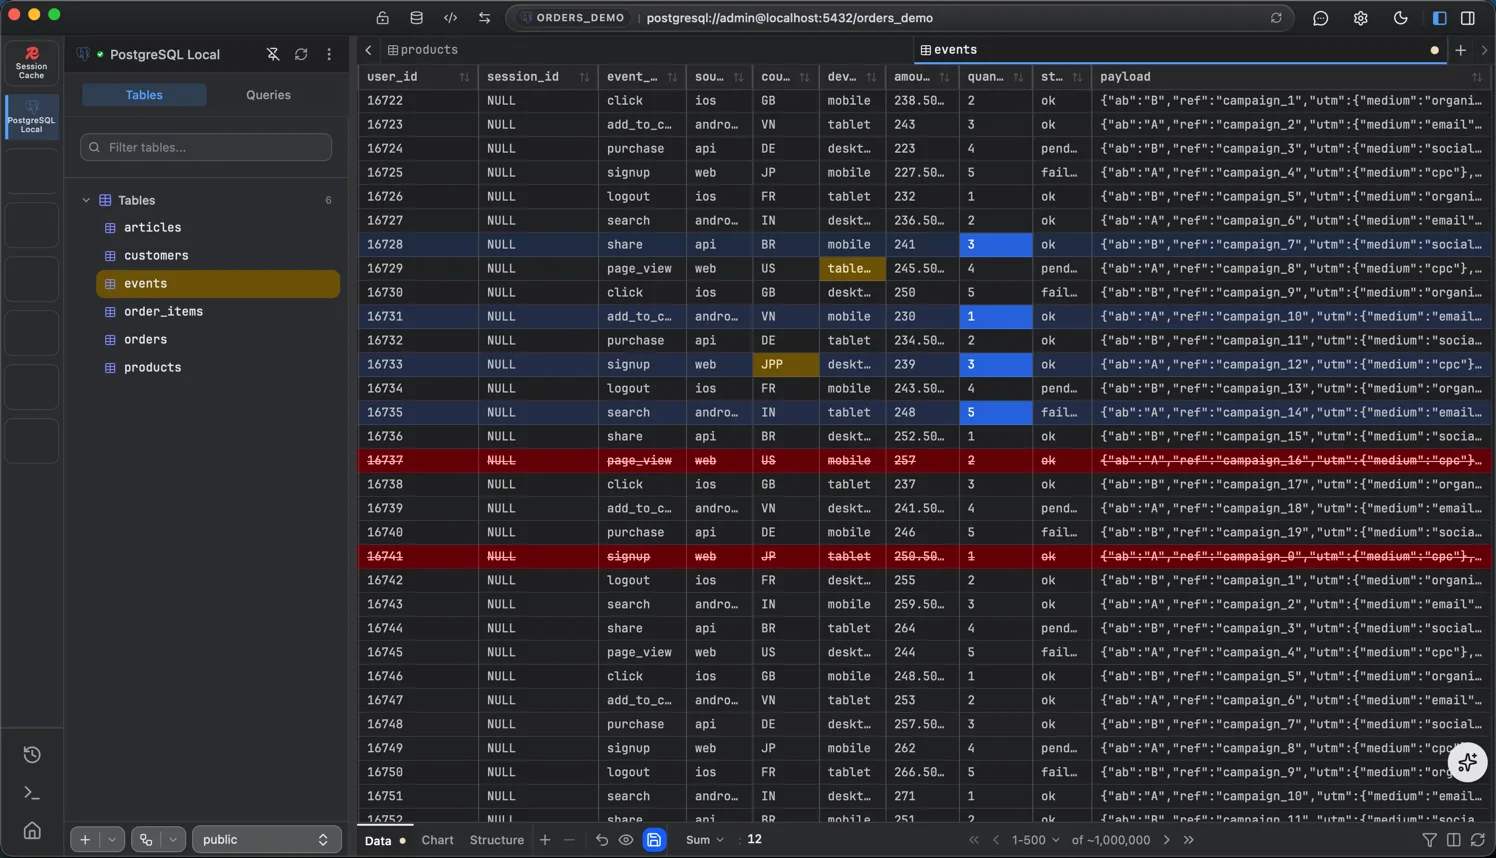This screenshot has width=1496, height=858.
Task: Expand the dropdown next to the plus button
Action: point(112,840)
